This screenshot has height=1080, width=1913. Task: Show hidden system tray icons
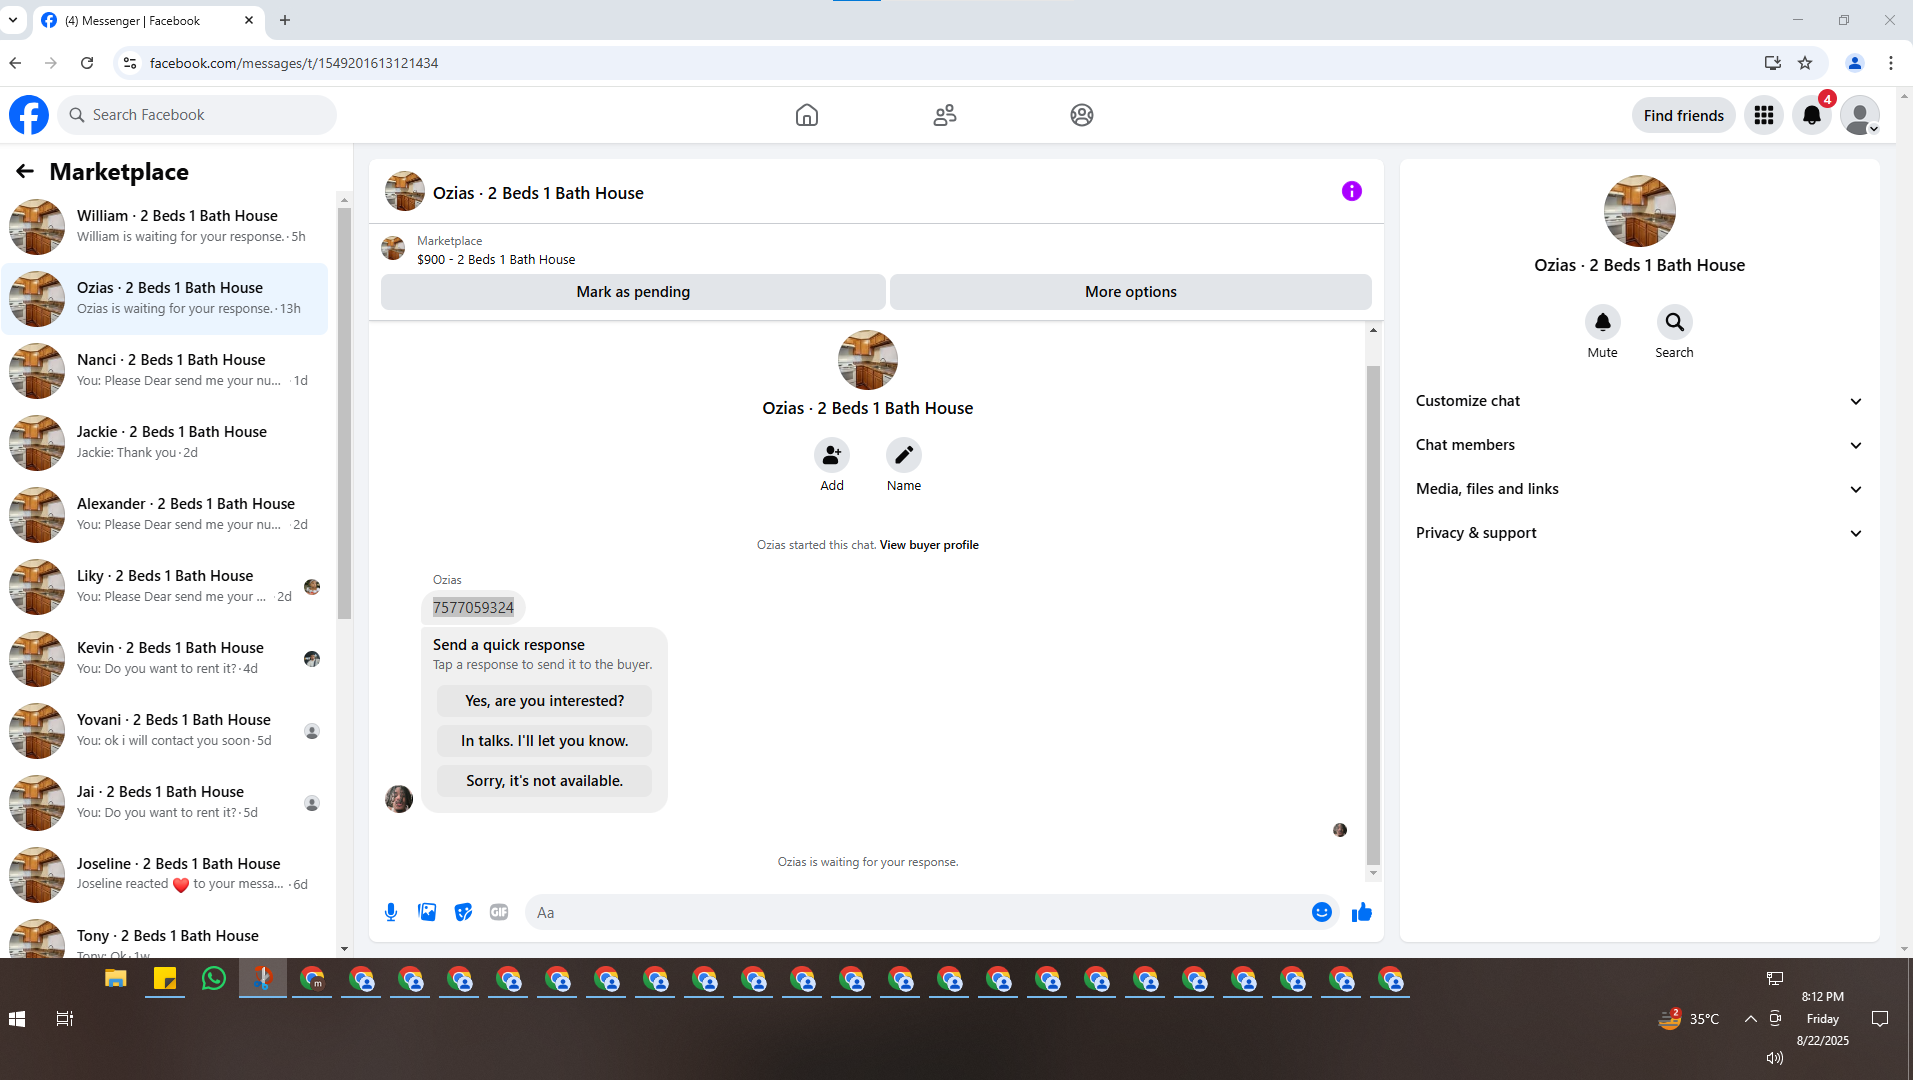coord(1750,1018)
